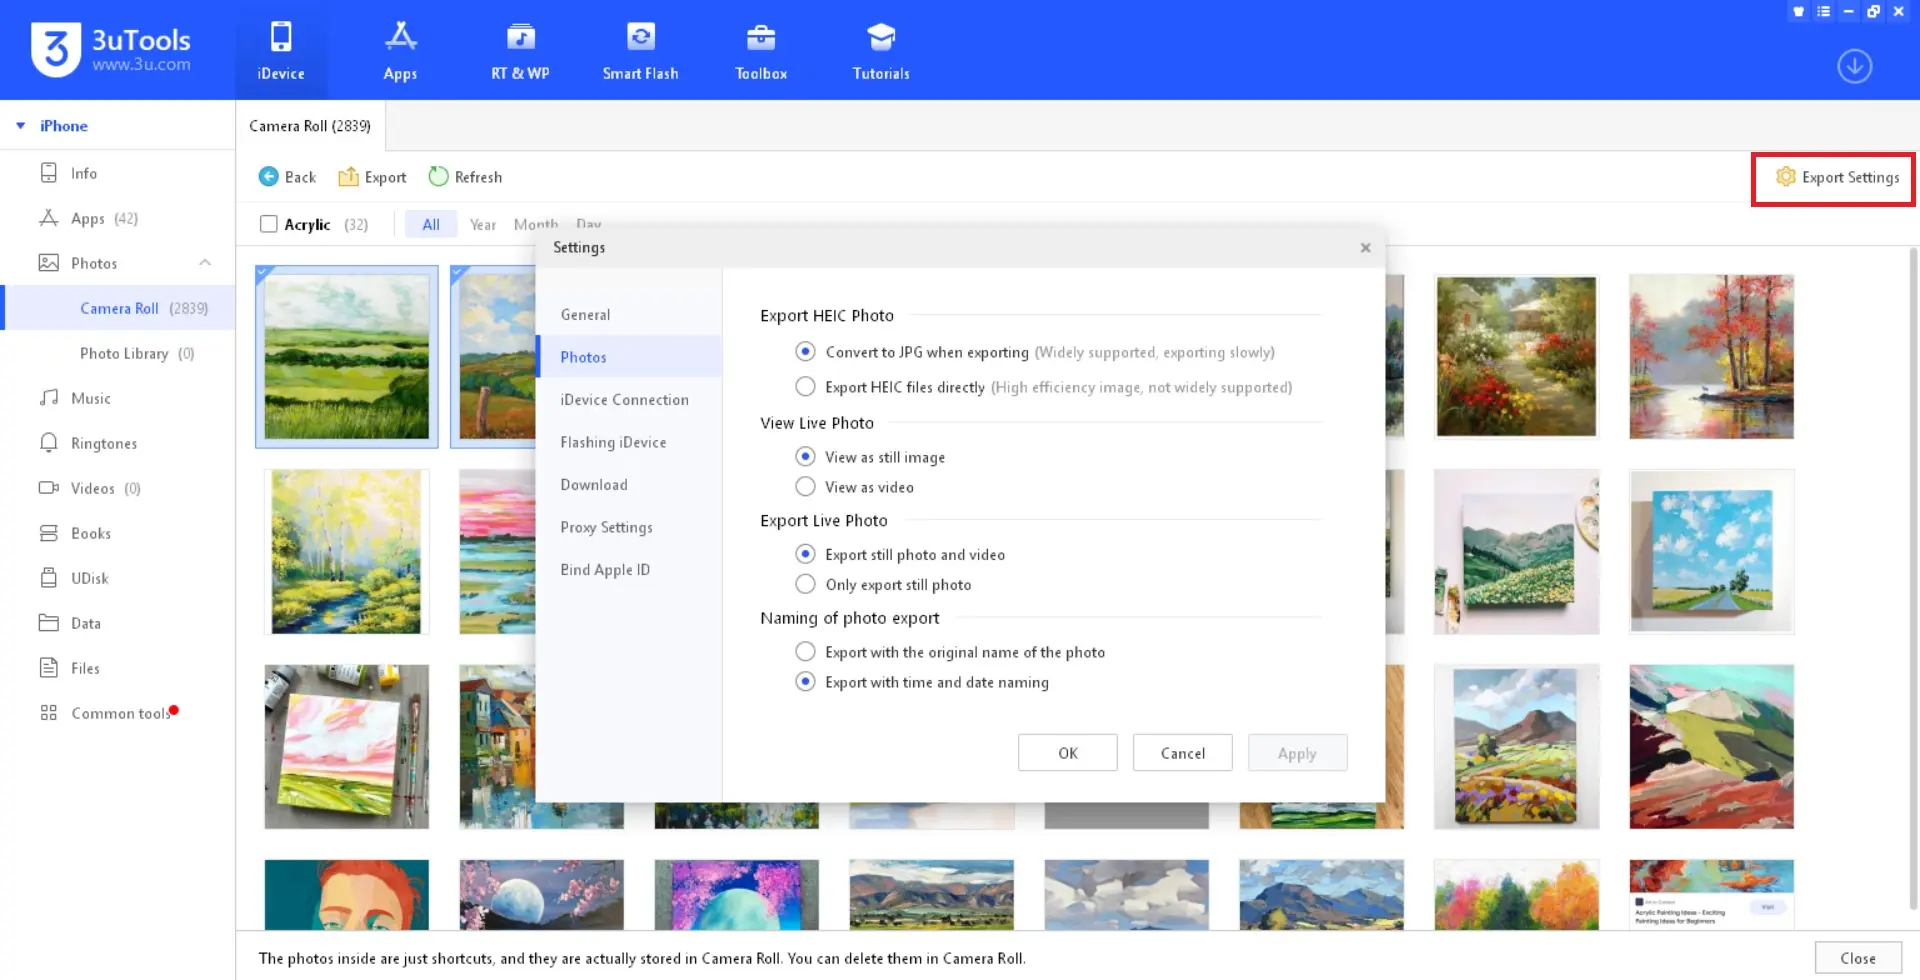The width and height of the screenshot is (1920, 980).
Task: Filter photos by Year
Action: (483, 224)
